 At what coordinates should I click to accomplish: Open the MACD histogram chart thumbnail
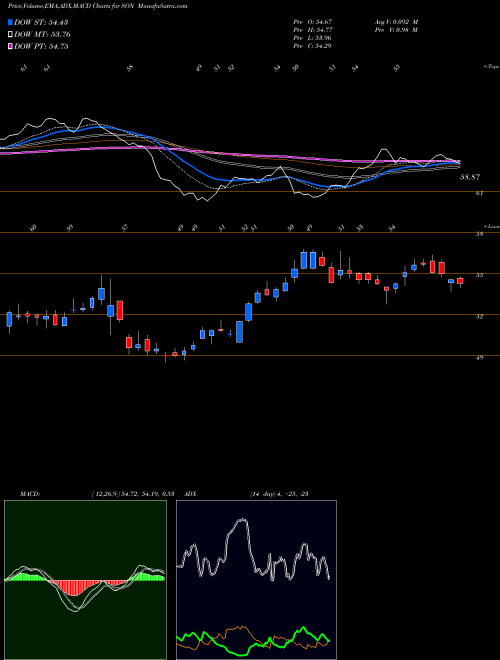point(85,580)
